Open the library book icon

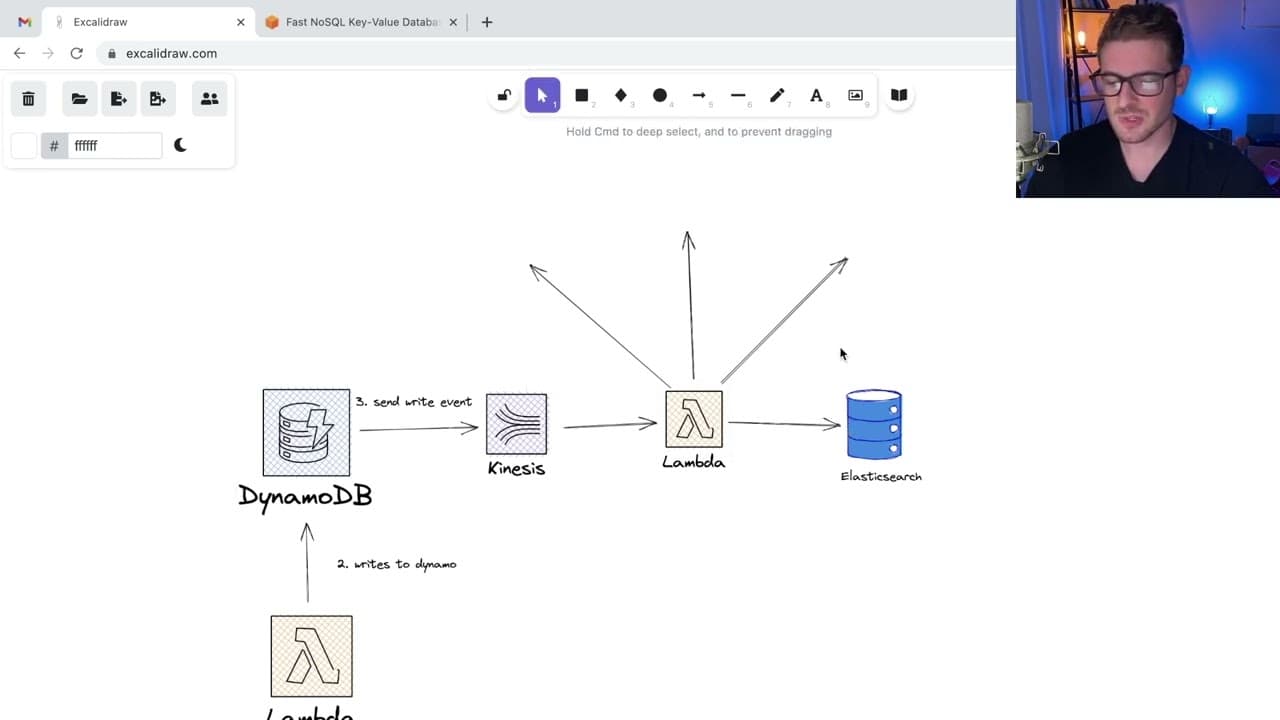(899, 95)
